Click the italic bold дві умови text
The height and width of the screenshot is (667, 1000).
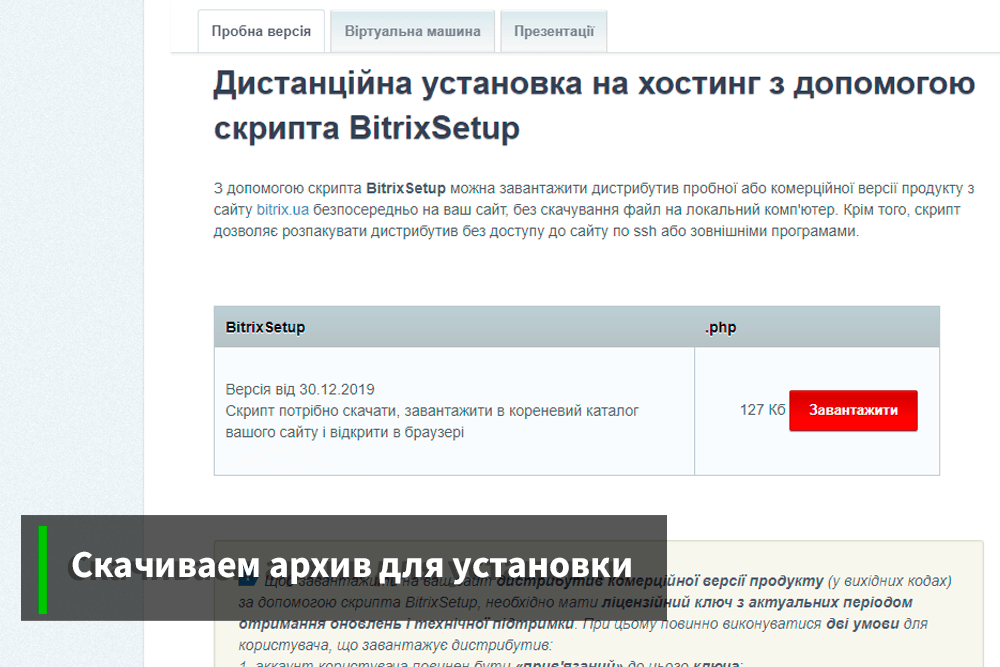pyautogui.click(x=862, y=624)
